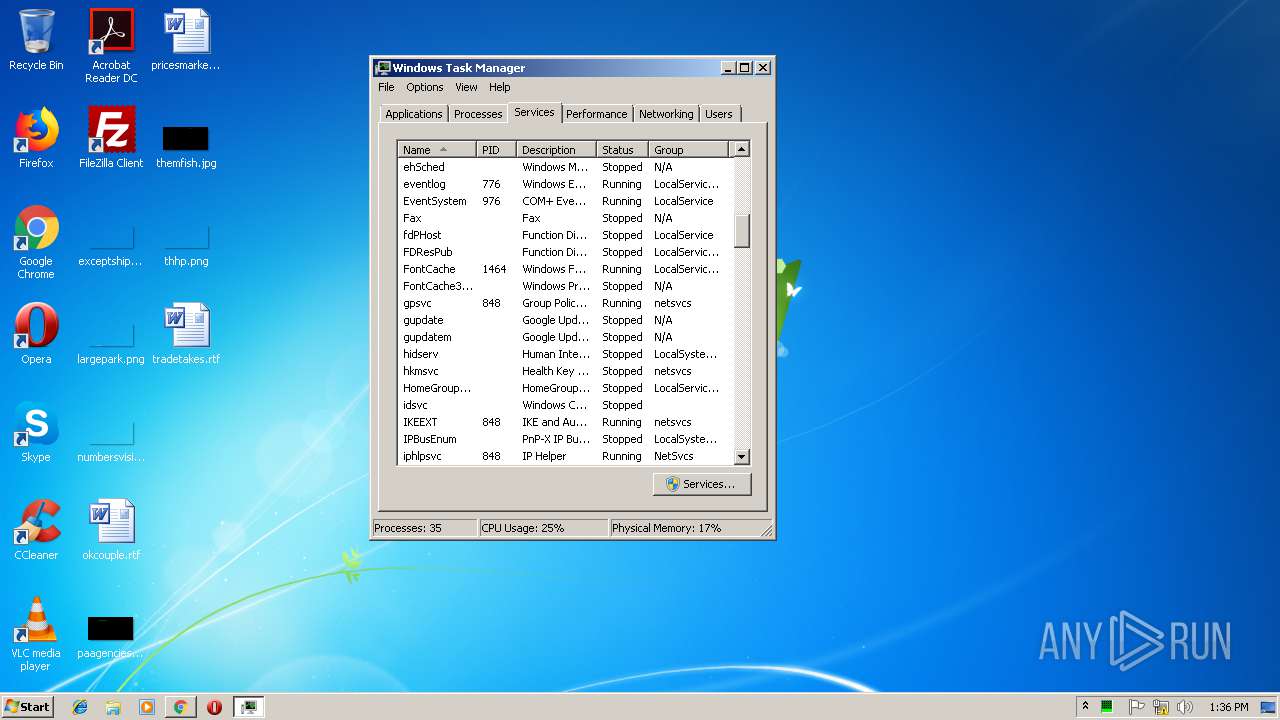Switch to the Processes tab

pos(478,114)
